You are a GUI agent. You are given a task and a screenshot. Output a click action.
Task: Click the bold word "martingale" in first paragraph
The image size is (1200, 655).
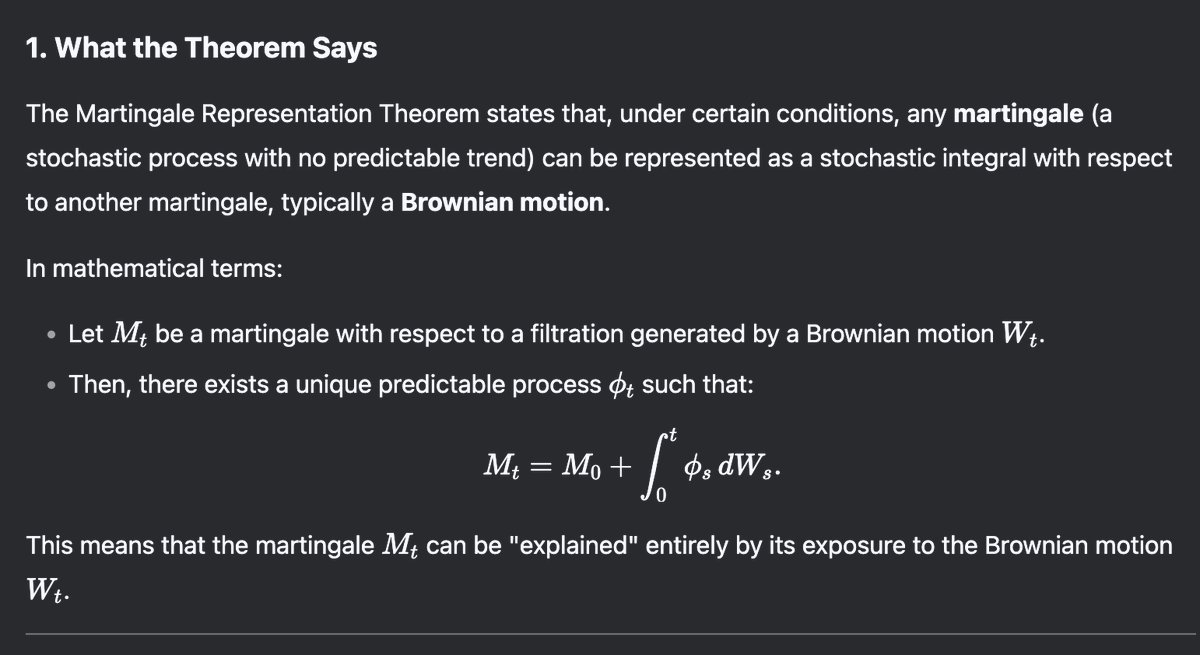click(x=1017, y=114)
